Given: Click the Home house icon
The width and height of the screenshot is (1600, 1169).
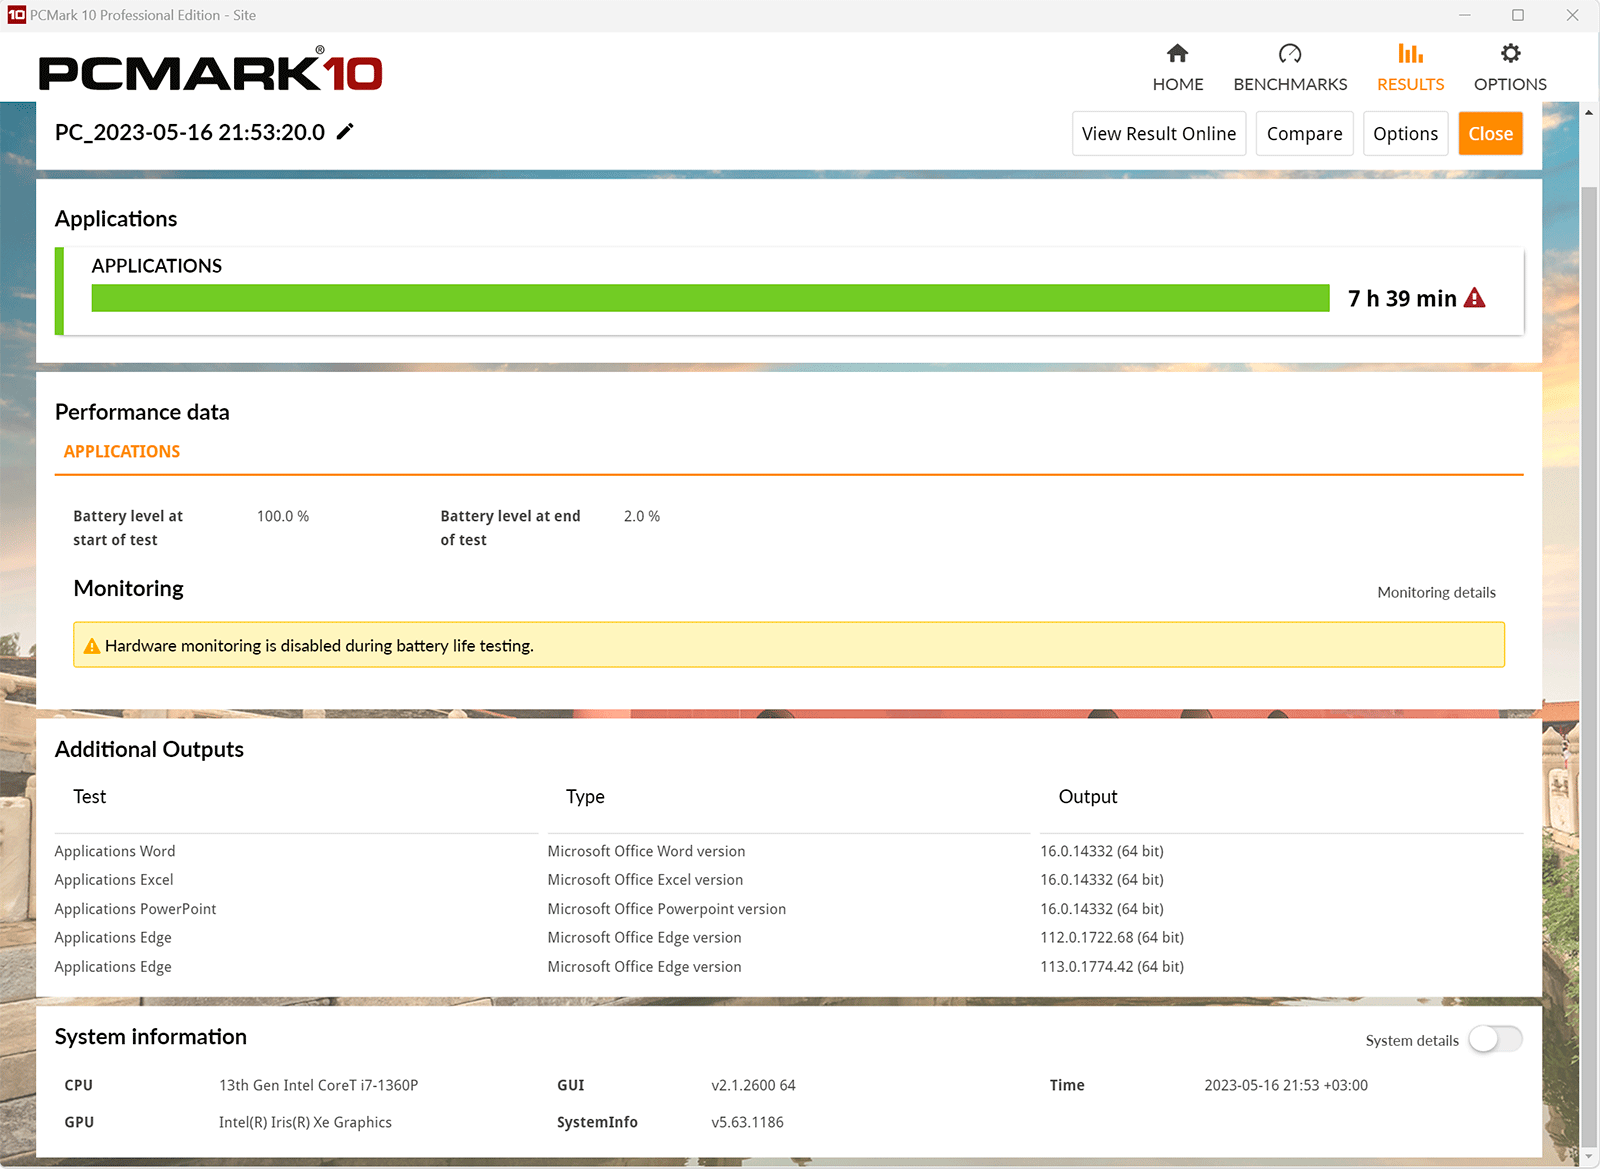Looking at the screenshot, I should 1177,53.
